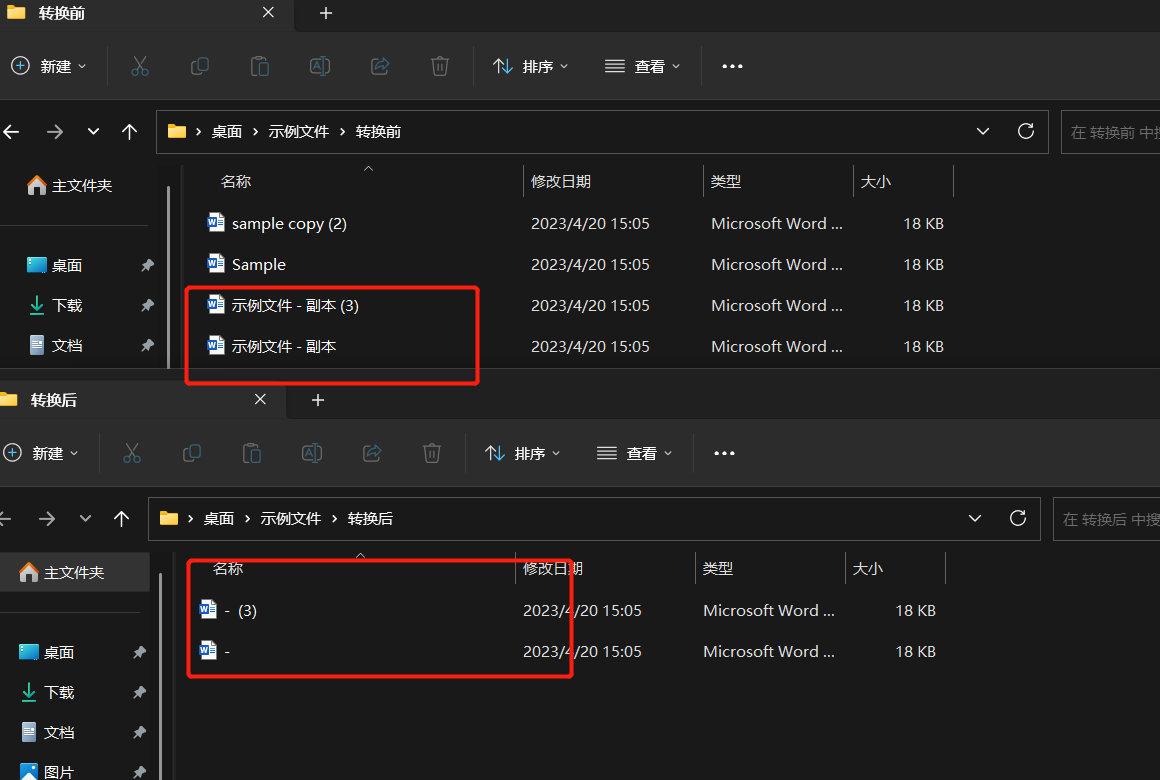
Task: Open the 排序 dropdown in top window
Action: click(x=531, y=66)
